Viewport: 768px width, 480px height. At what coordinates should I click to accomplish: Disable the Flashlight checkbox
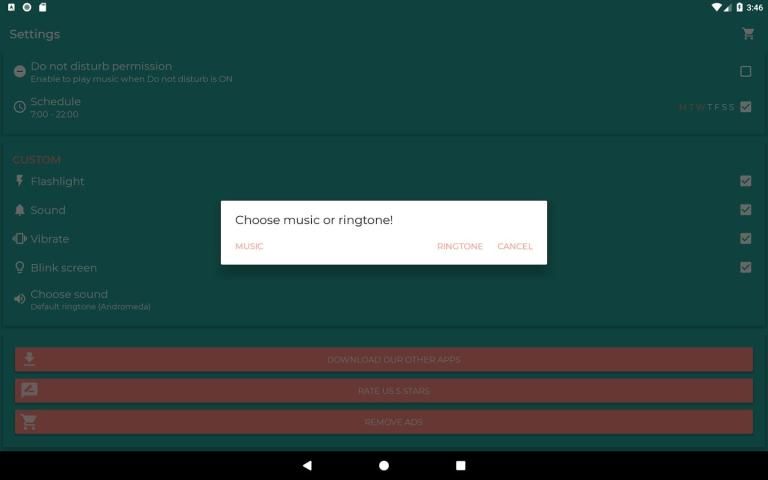pyautogui.click(x=745, y=181)
